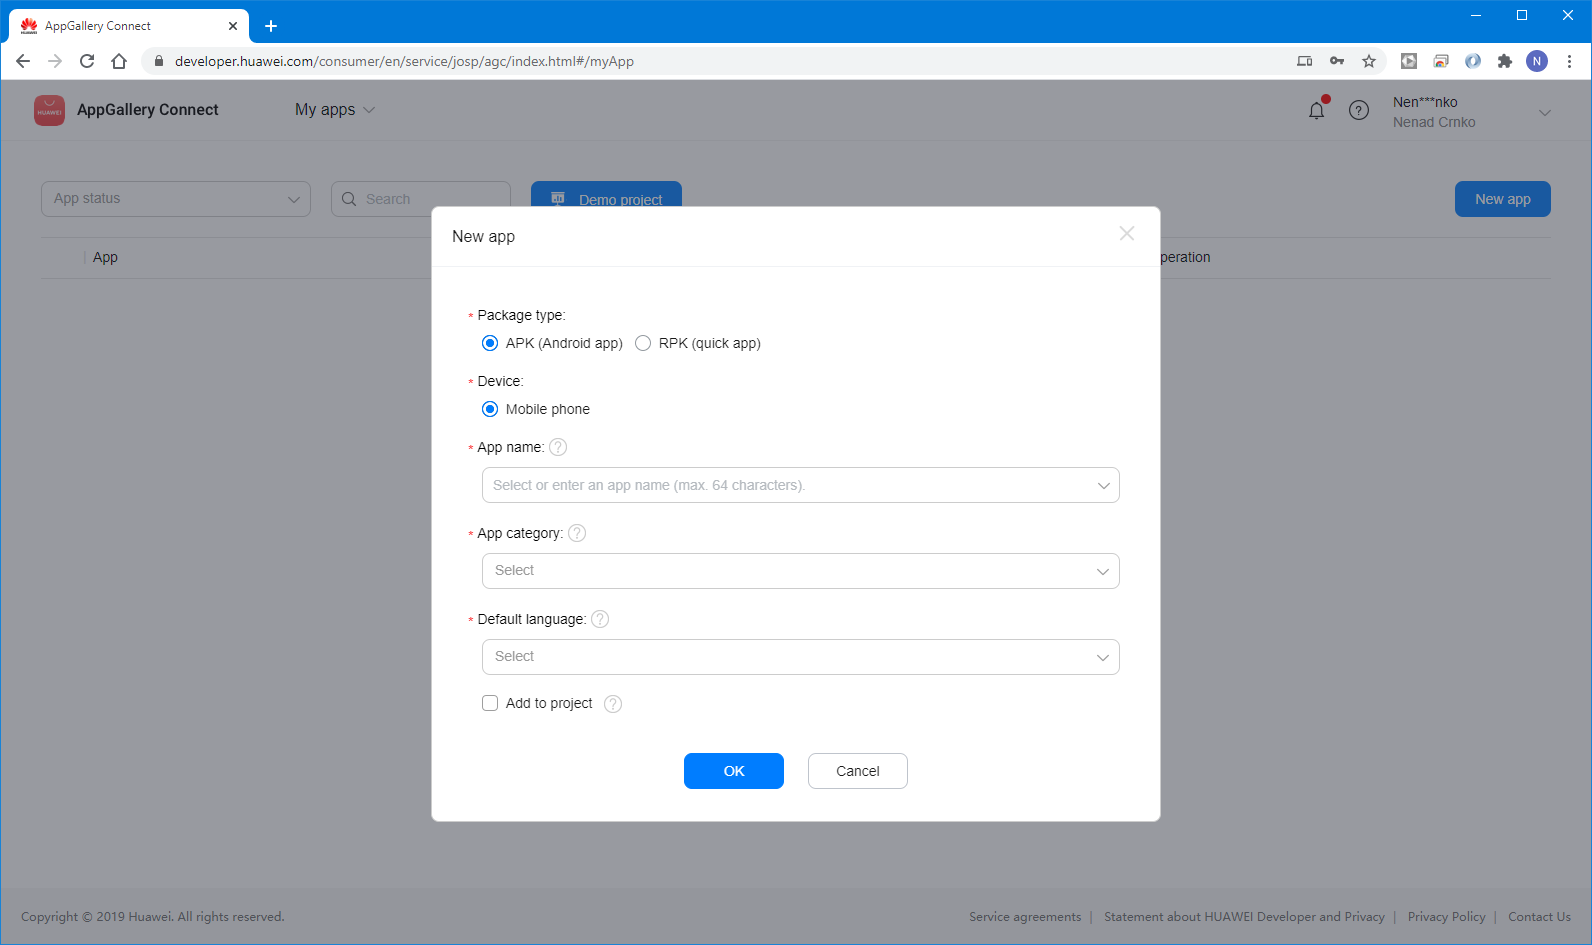Reload the current page
The width and height of the screenshot is (1592, 945).
87,61
